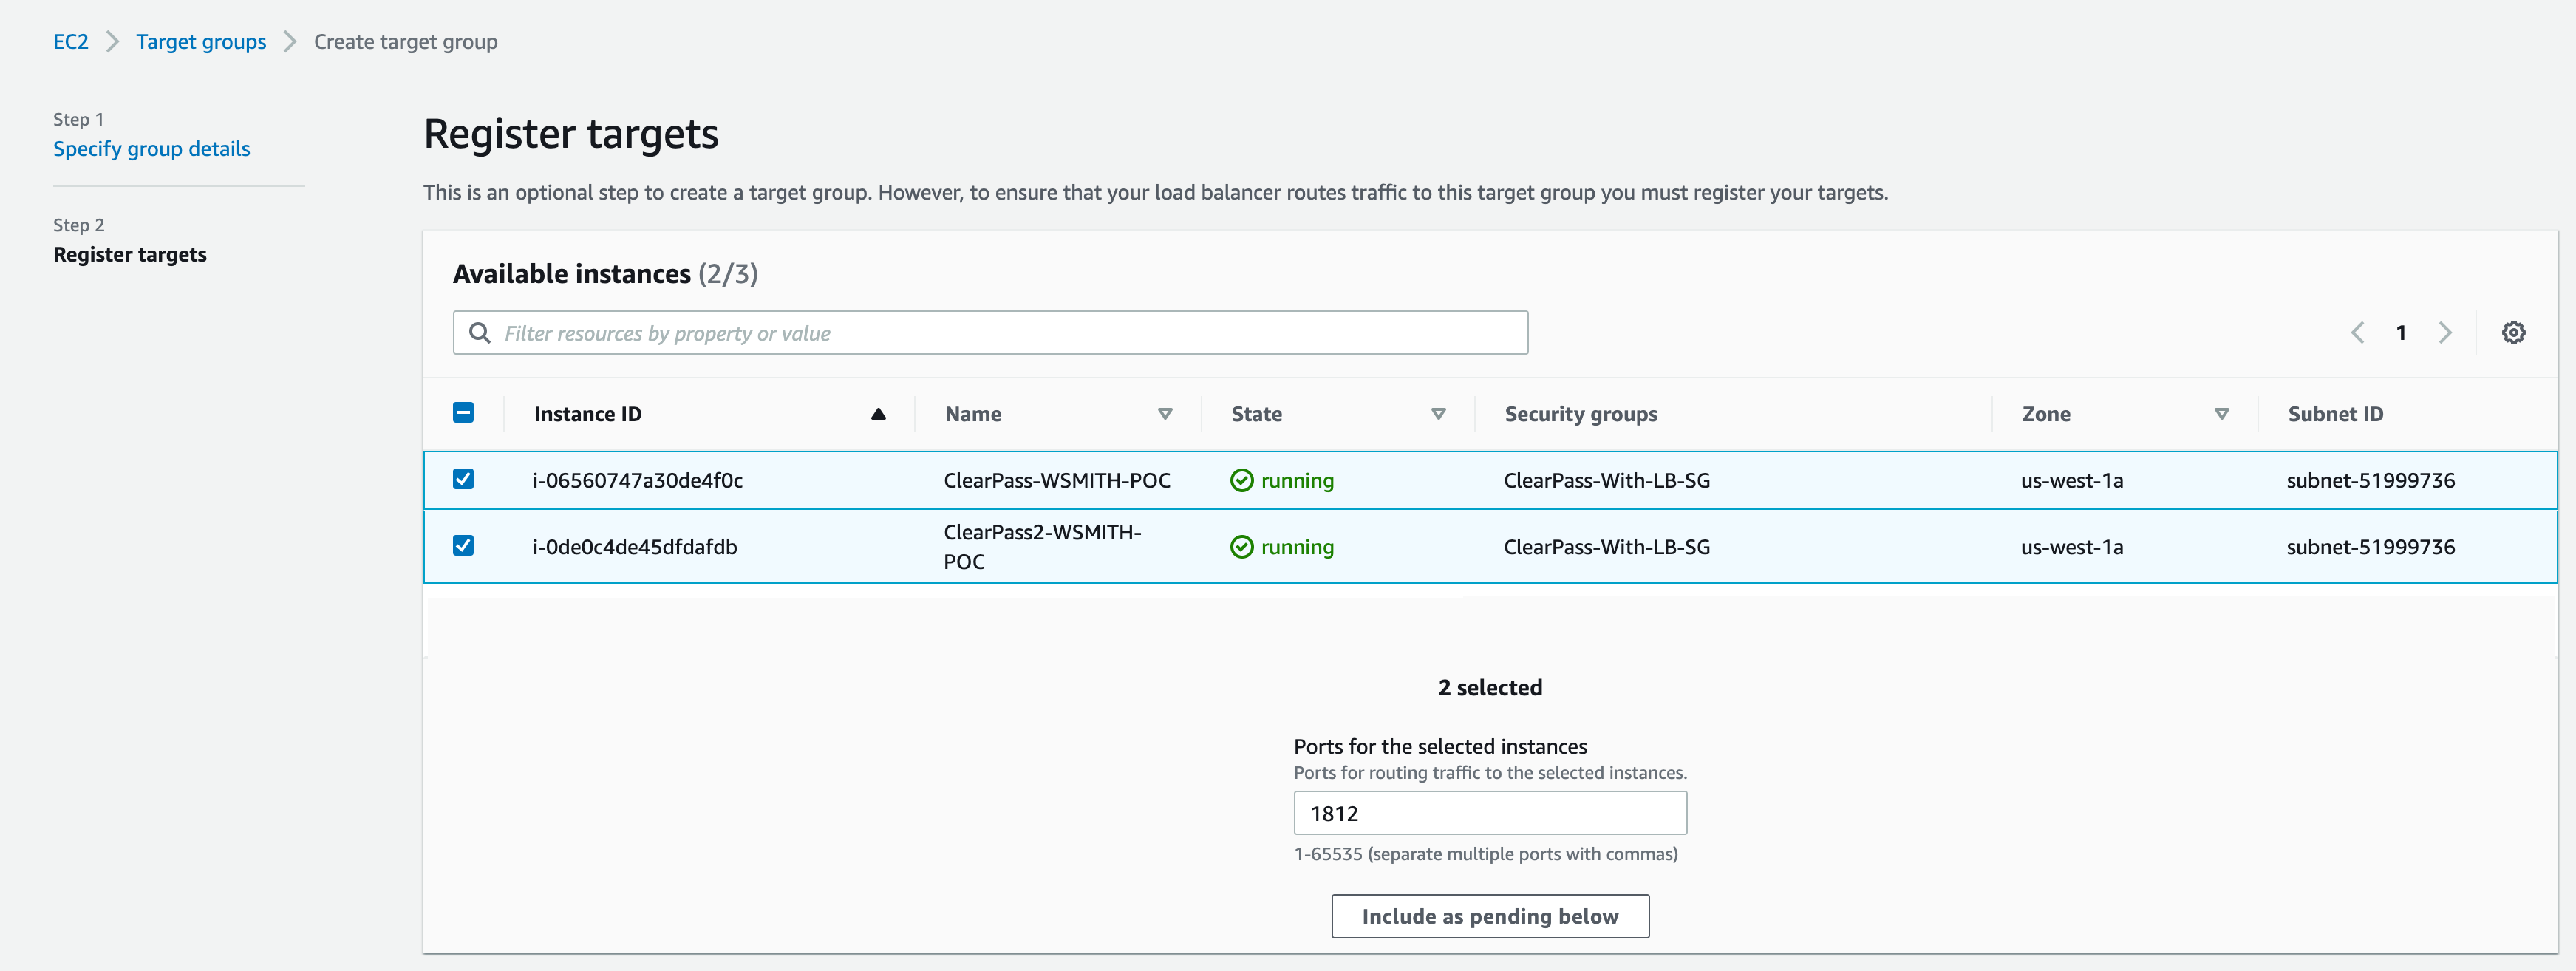Sort instances by Instance ID column arrow
Screen dimensions: 2576x971
[x=878, y=413]
